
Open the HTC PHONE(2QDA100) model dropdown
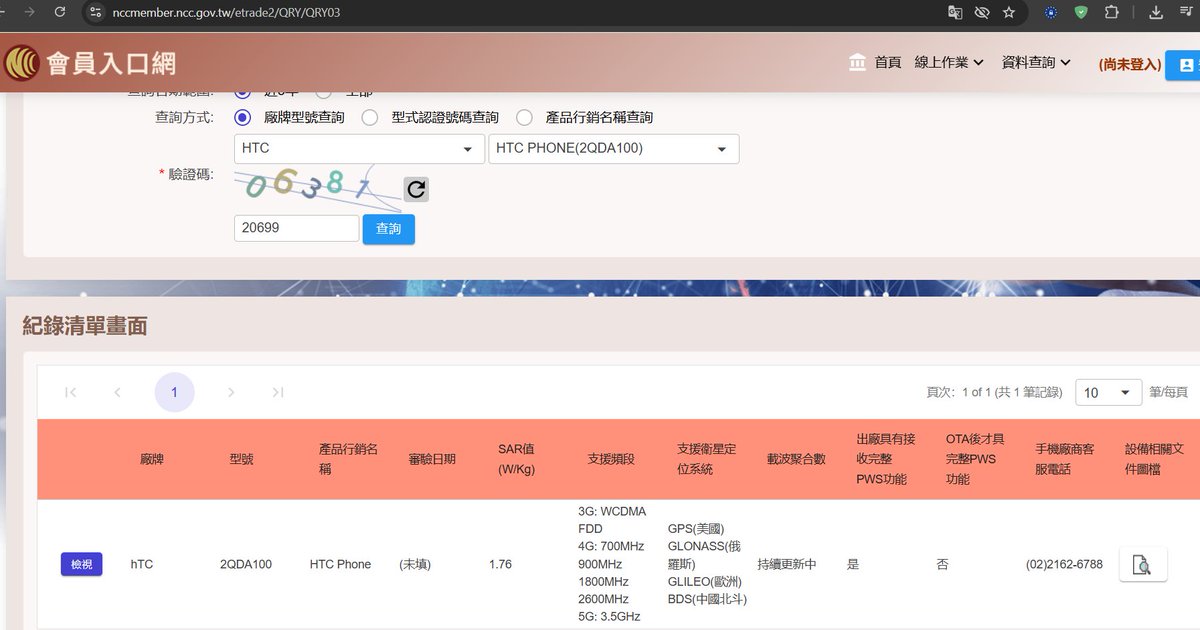coord(614,148)
